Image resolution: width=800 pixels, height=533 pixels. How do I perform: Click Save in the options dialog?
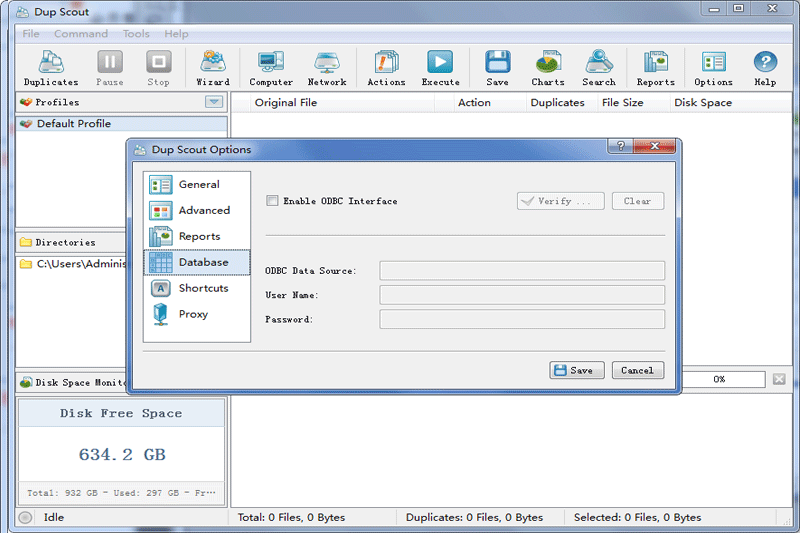coord(577,370)
